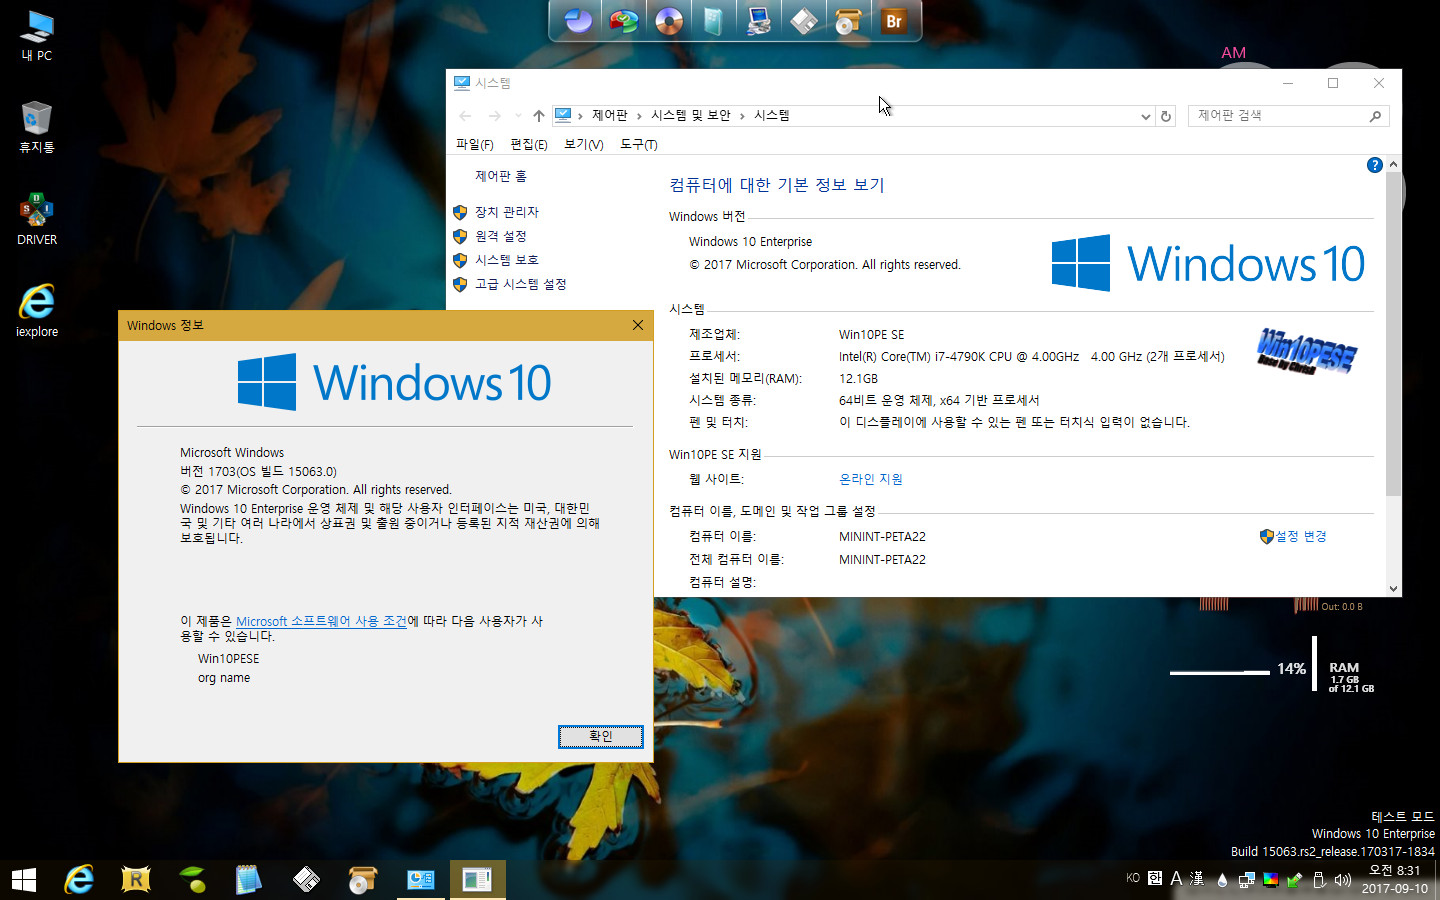Open the CD disc icon in the top dock
The width and height of the screenshot is (1440, 900).
669,20
